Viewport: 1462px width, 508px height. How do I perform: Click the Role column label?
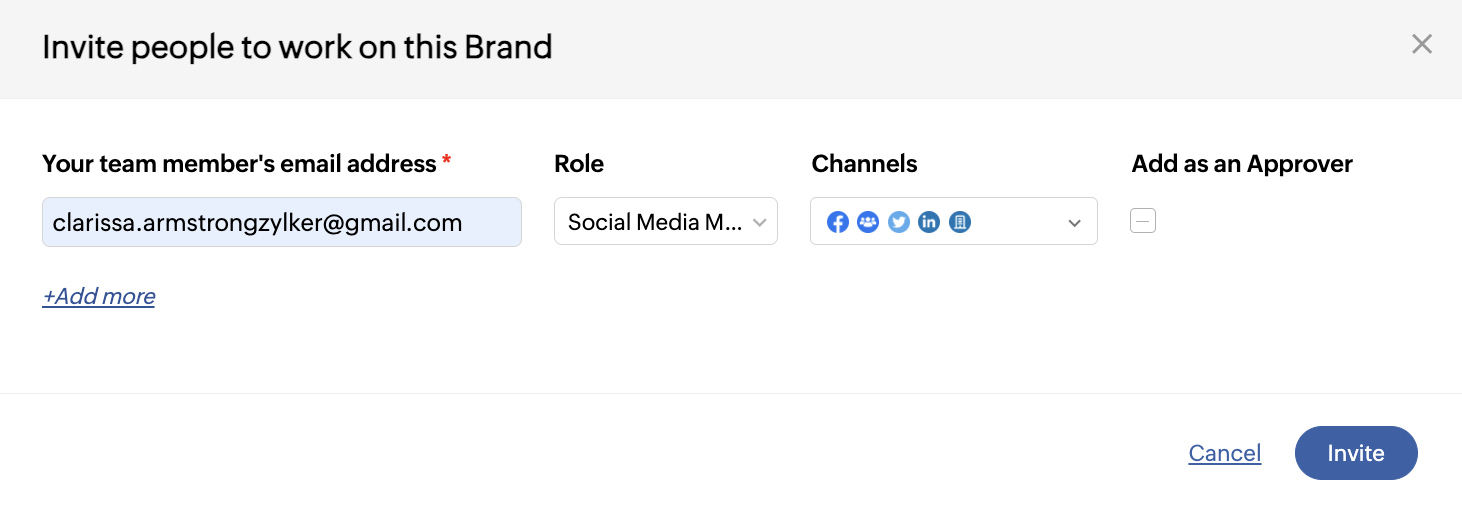coord(579,164)
